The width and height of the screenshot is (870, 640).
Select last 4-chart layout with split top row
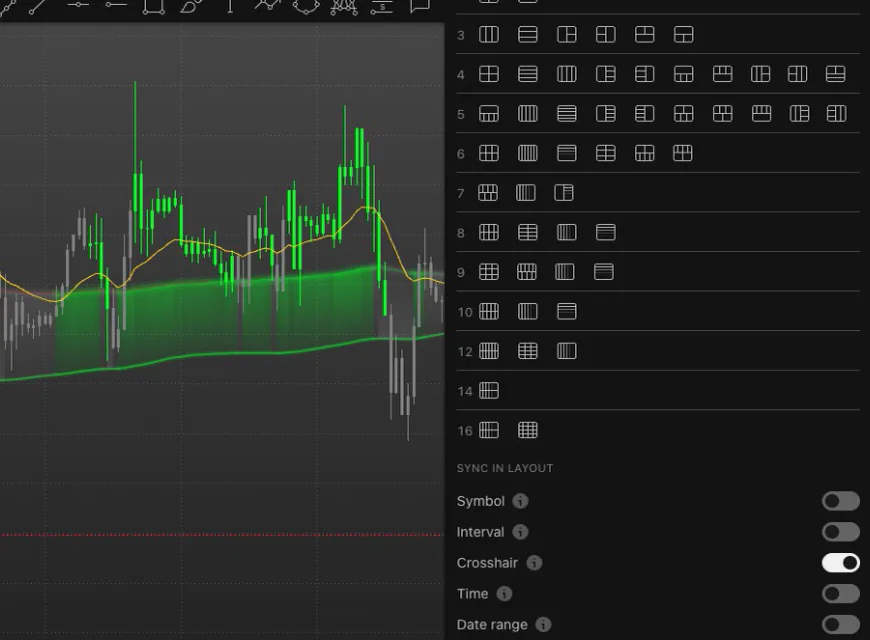pos(835,74)
